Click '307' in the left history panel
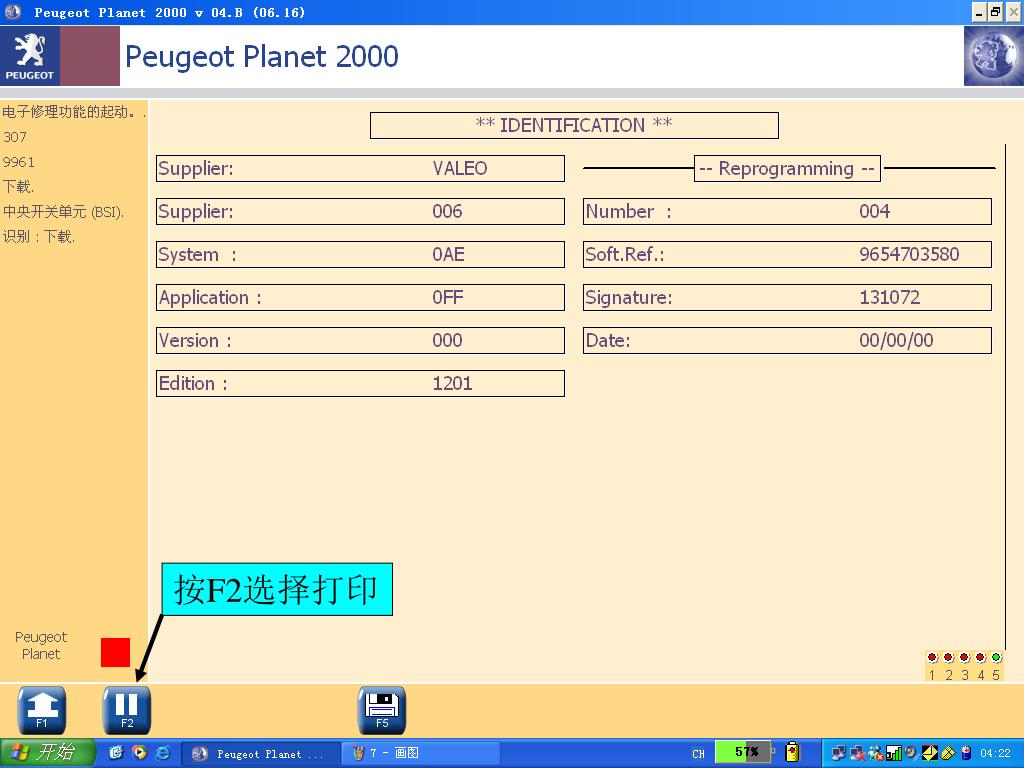This screenshot has height=768, width=1024. [x=15, y=137]
